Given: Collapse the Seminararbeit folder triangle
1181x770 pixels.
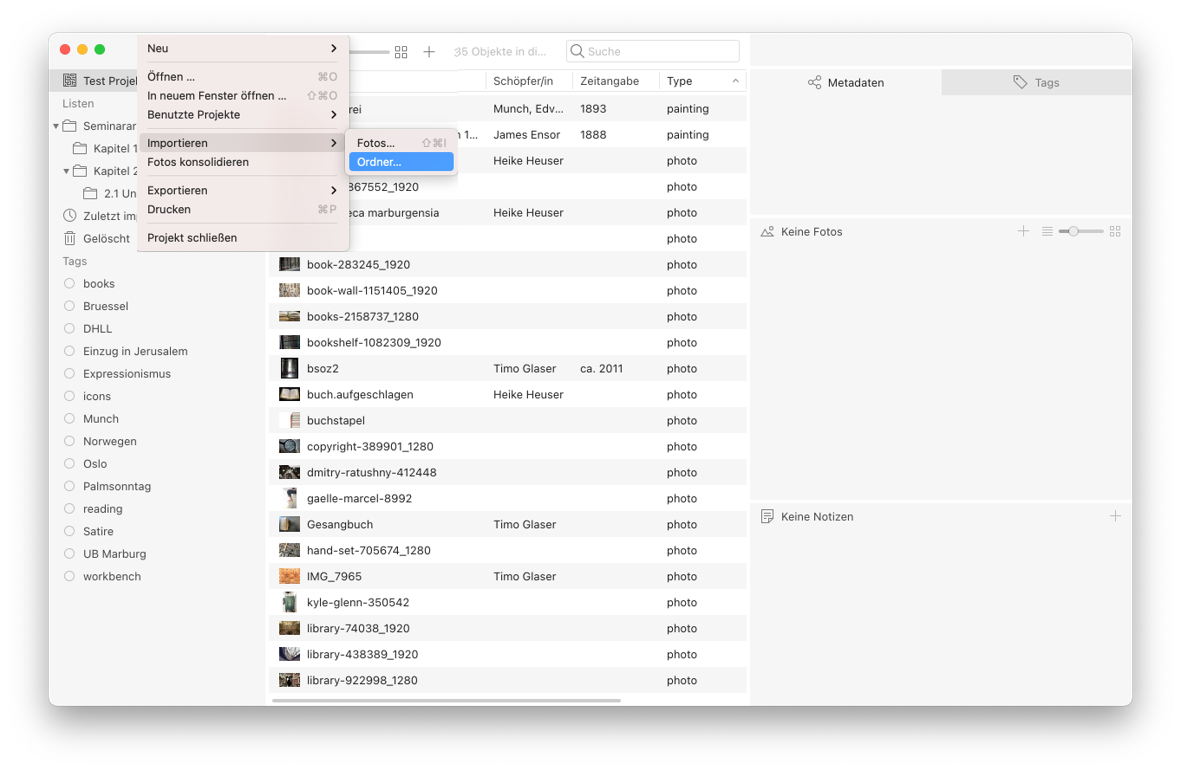Looking at the screenshot, I should (x=56, y=126).
